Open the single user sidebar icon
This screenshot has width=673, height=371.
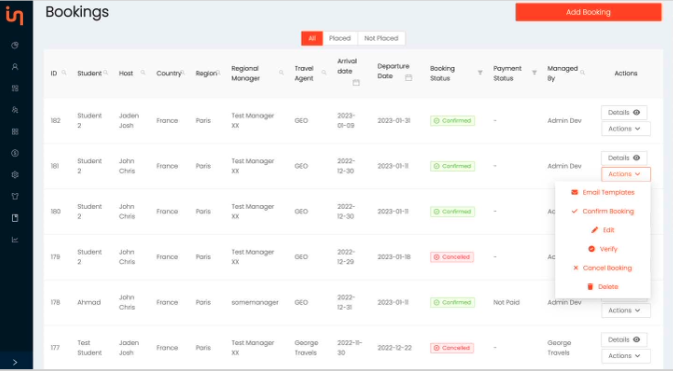15,67
